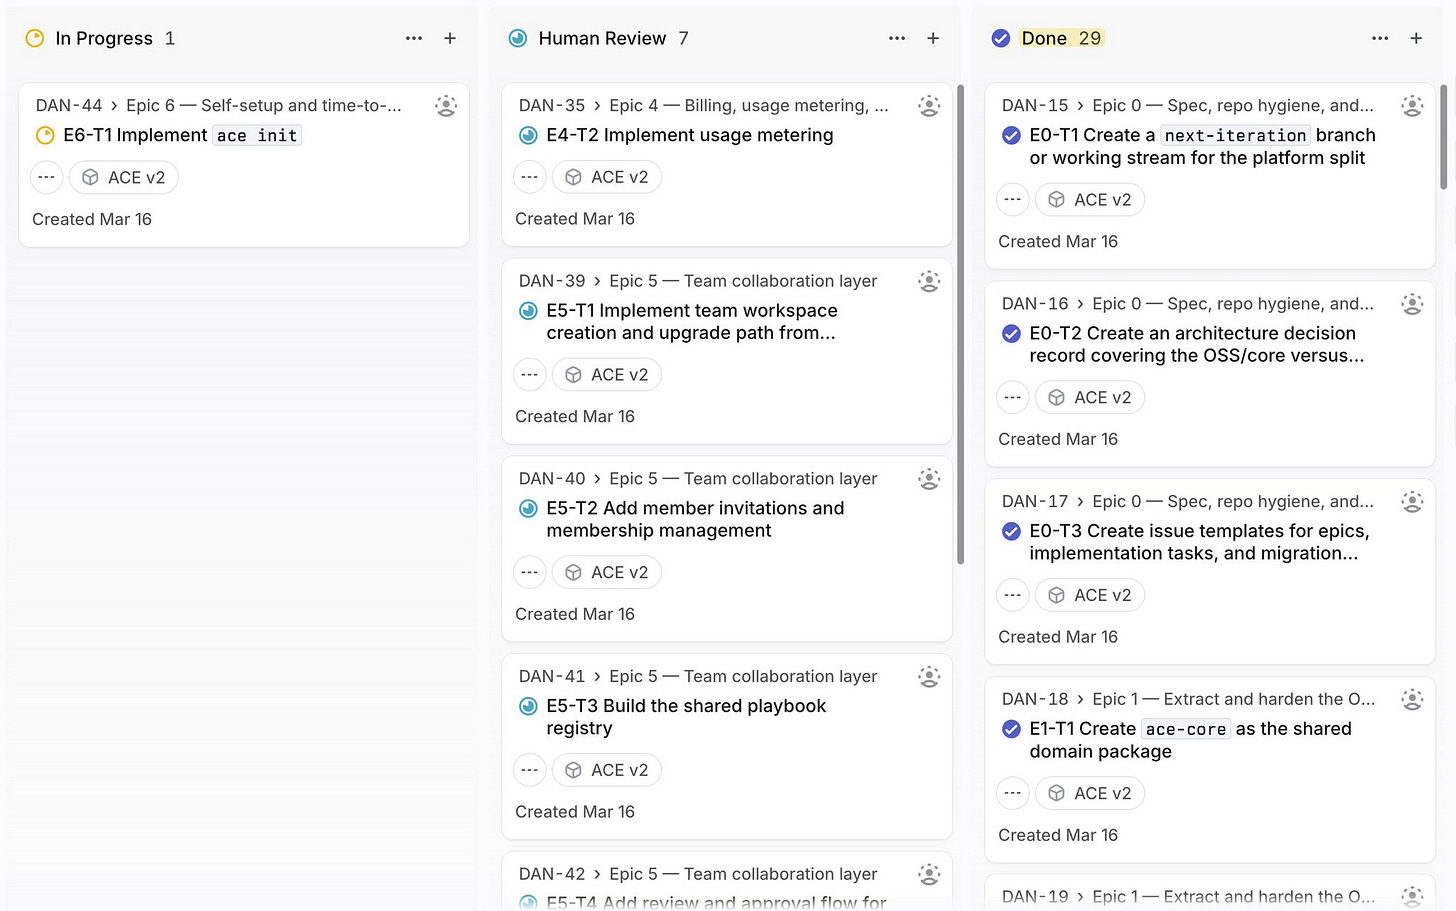Click assignee avatar on DAN-17 card
This screenshot has height=911, width=1456.
[x=1412, y=502]
